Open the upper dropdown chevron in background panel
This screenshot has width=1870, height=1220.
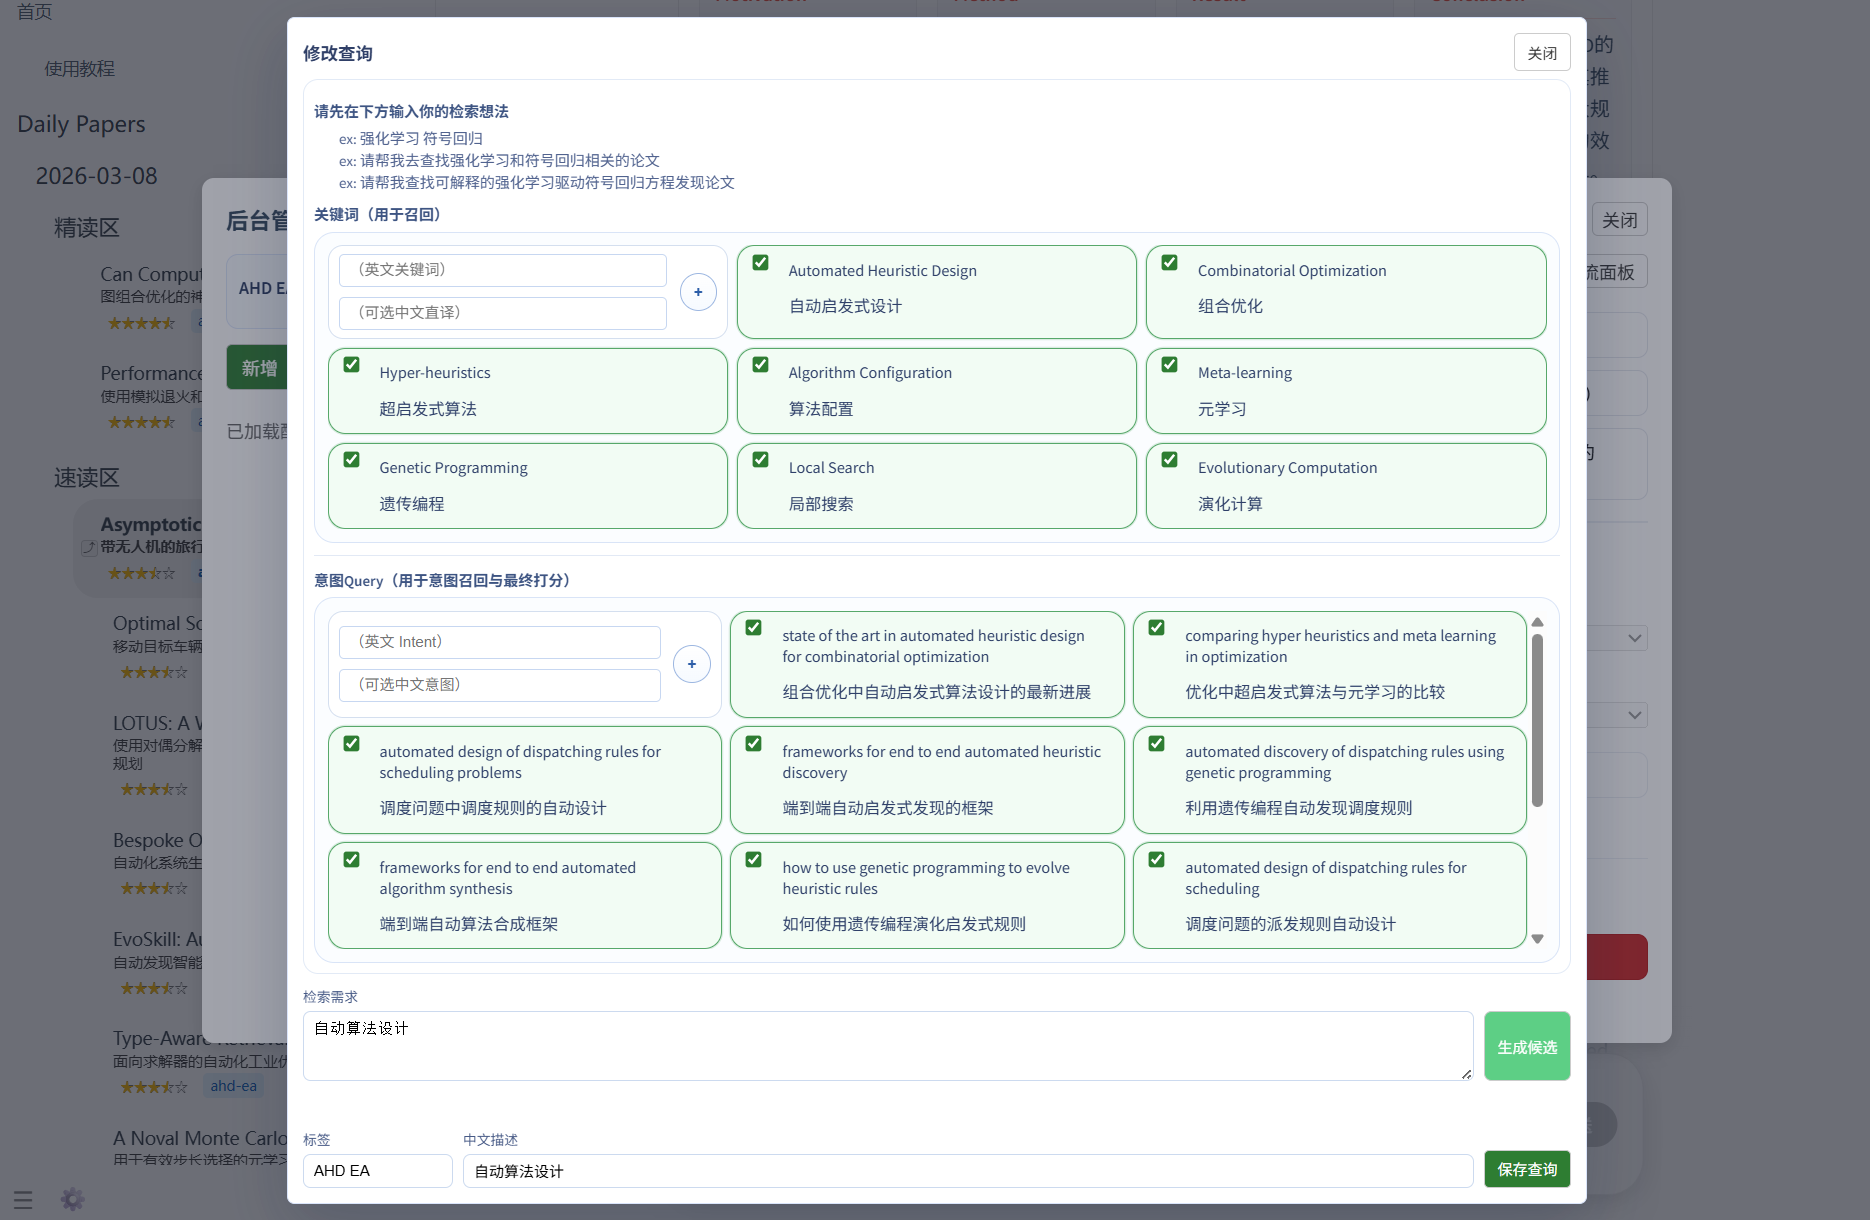pos(1634,638)
